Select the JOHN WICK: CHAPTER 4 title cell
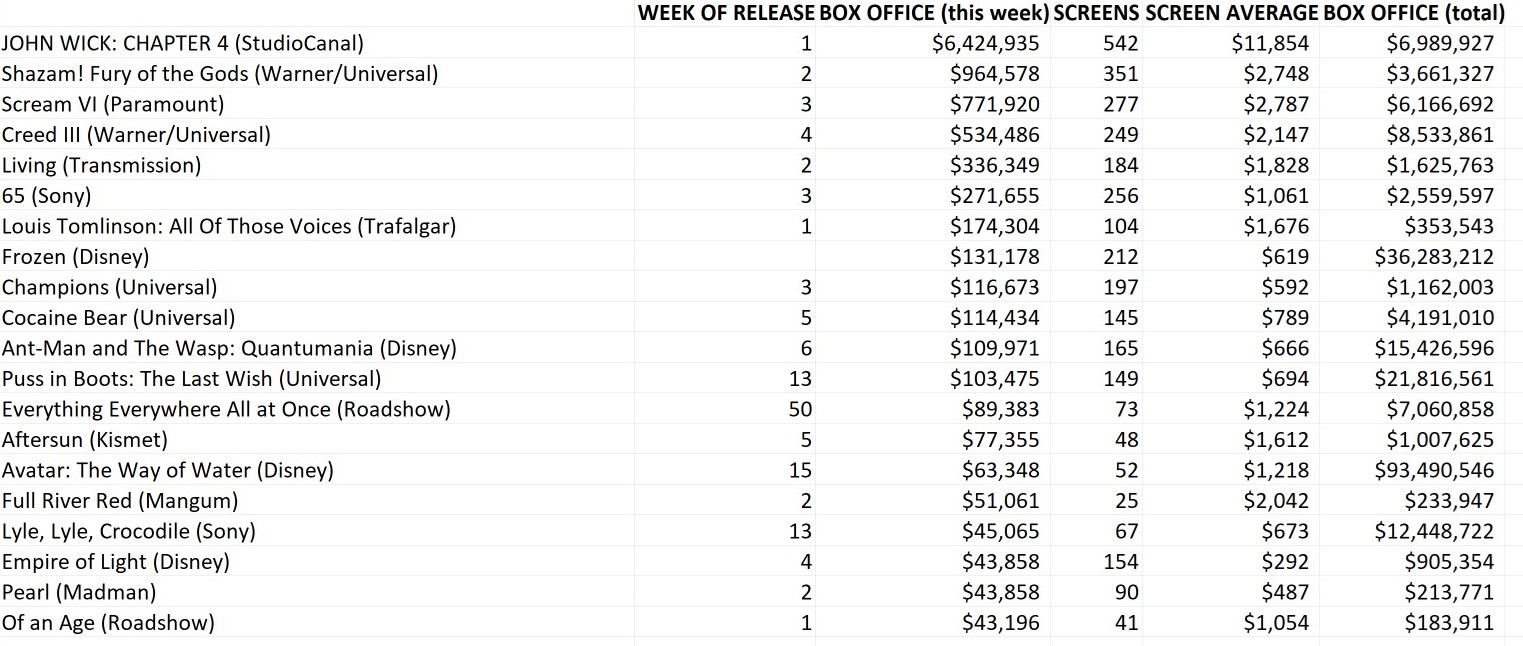The image size is (1523, 646). point(183,43)
